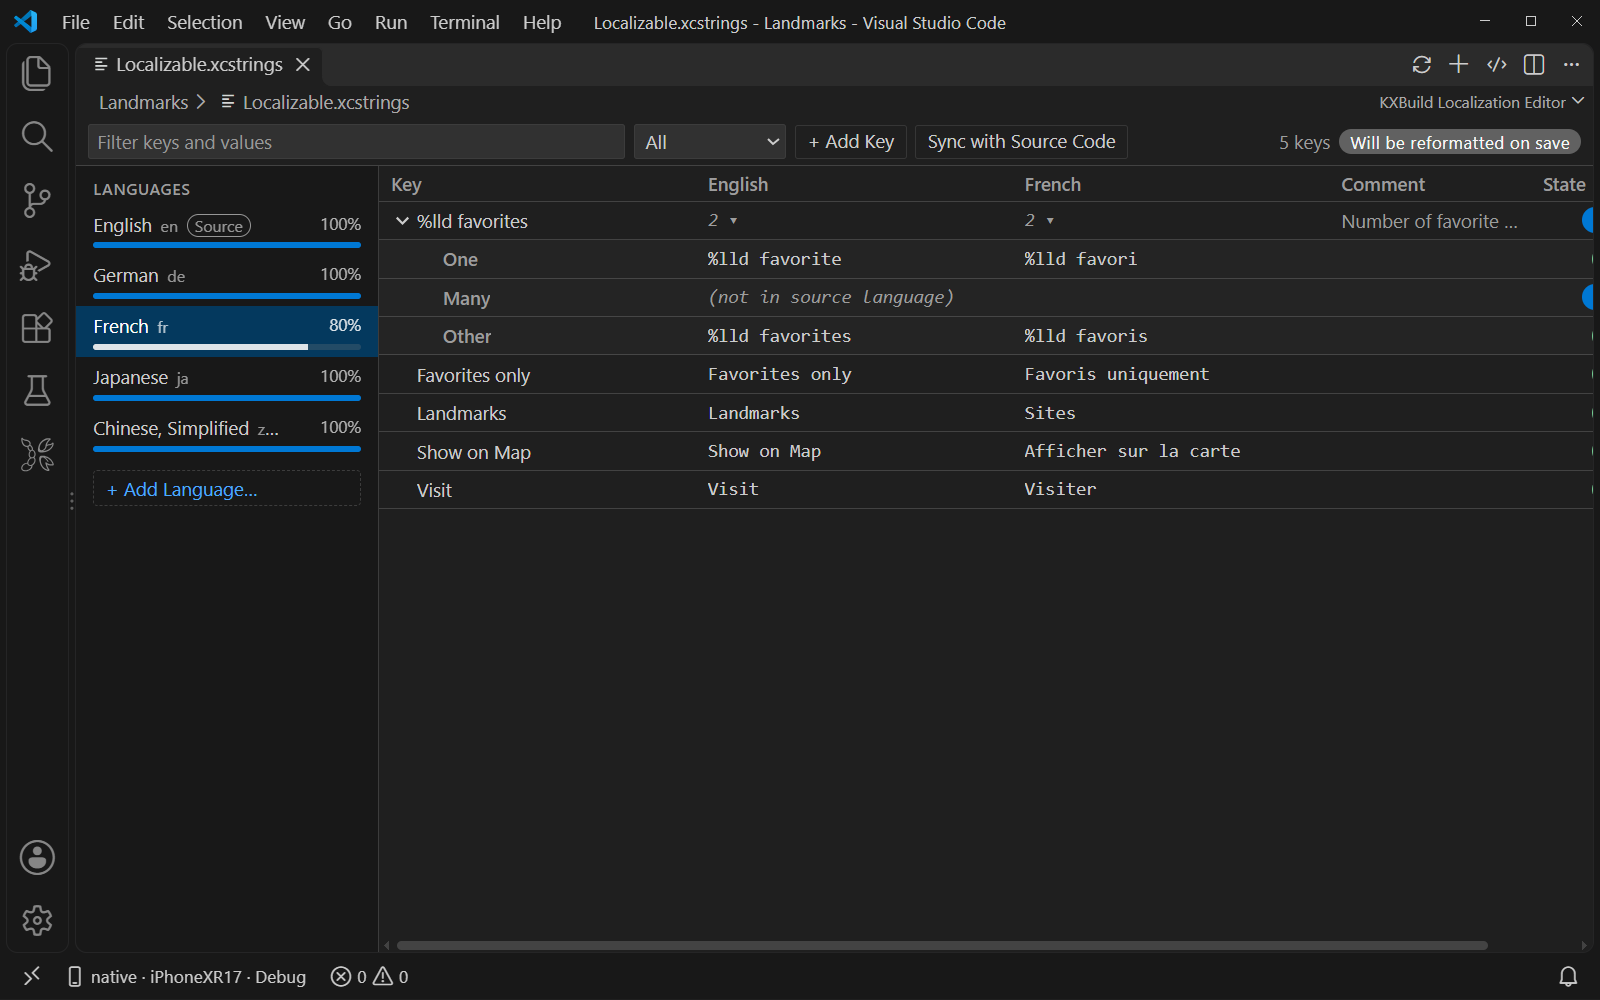This screenshot has width=1600, height=1000.
Task: Close the Localizable.xcstrings tab
Action: pos(303,65)
